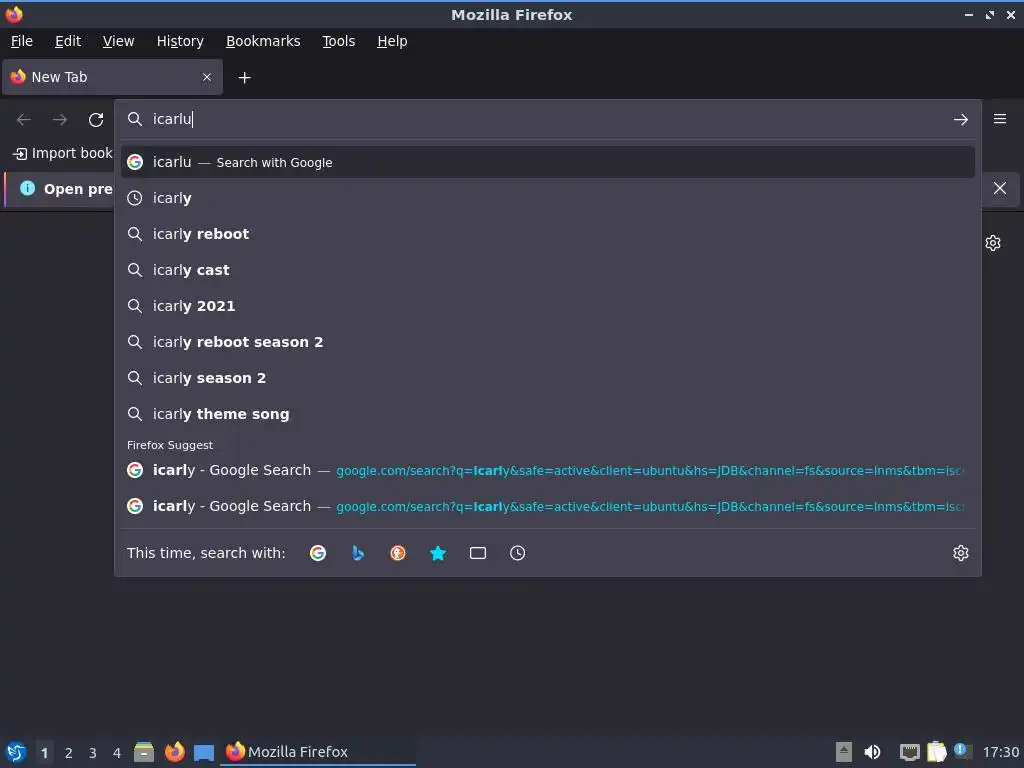Switch to workspace 4
This screenshot has width=1024, height=768.
[x=117, y=753]
